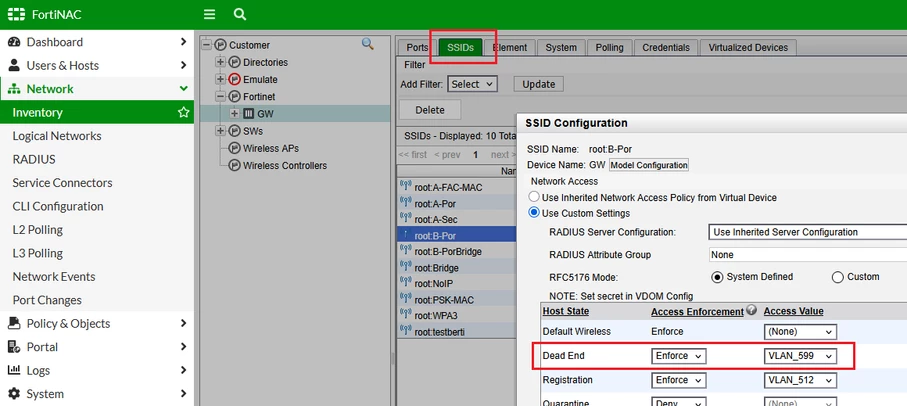The height and width of the screenshot is (406, 907).
Task: Click the GW device icon in tree
Action: tap(248, 114)
